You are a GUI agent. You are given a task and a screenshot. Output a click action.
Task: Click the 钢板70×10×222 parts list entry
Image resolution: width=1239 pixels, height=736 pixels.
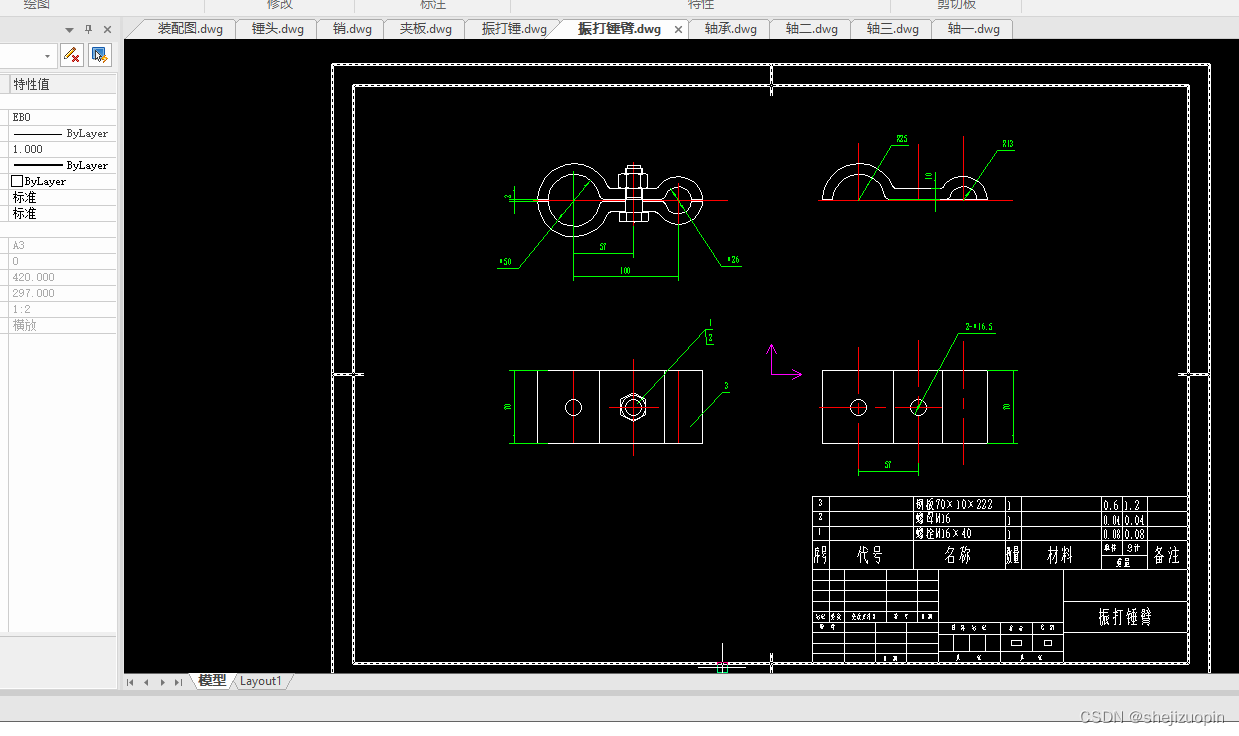[x=954, y=504]
